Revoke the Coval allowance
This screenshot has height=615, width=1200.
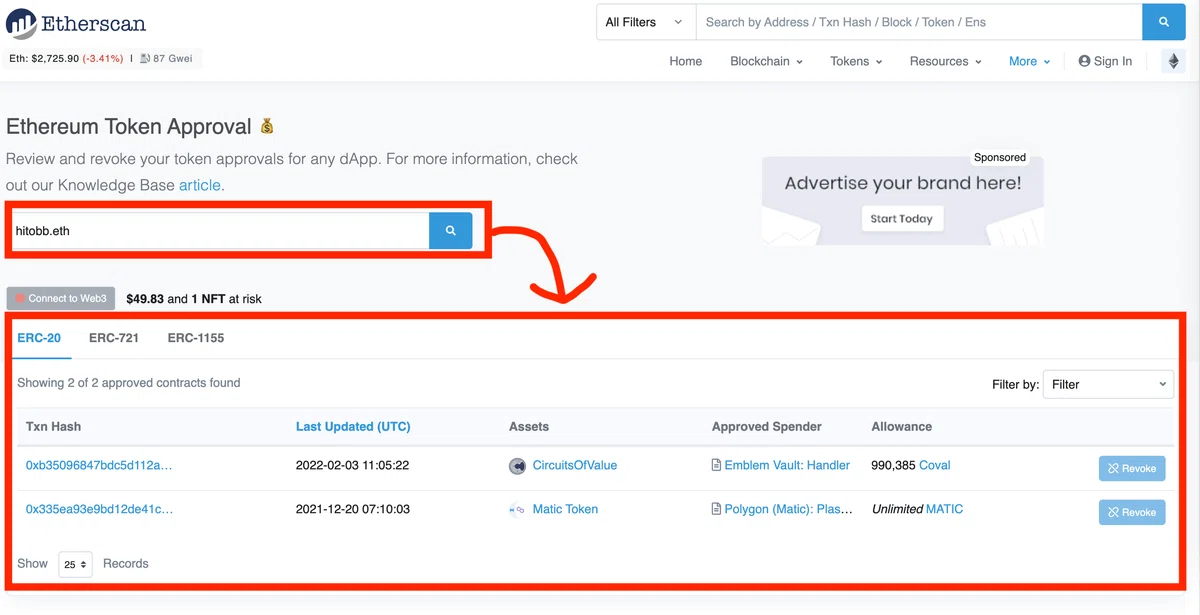click(1132, 468)
